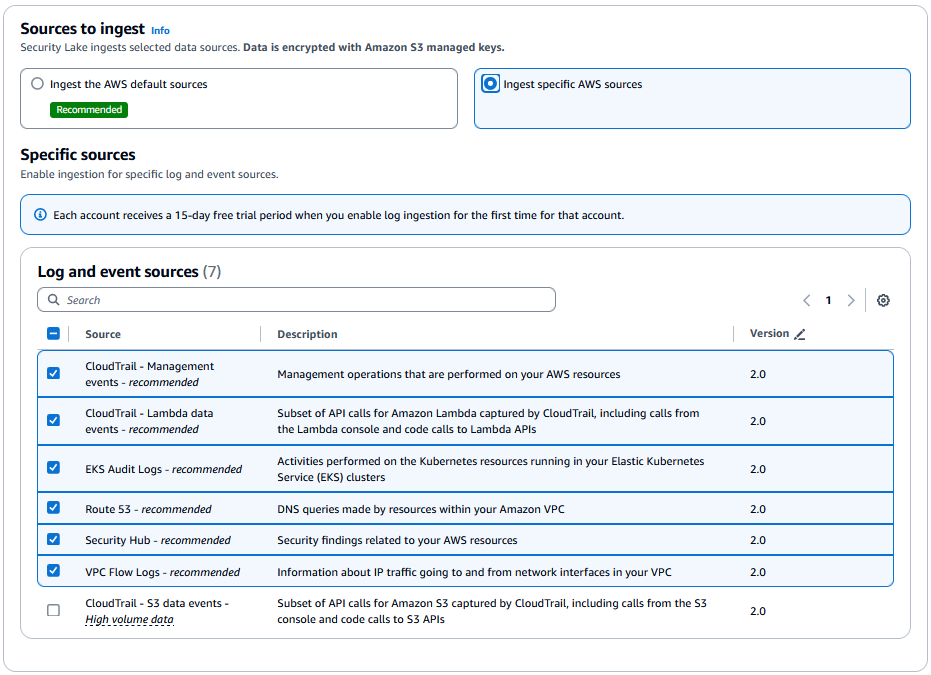Disable the Security Hub source
Screen dimensions: 931x675
[53, 540]
